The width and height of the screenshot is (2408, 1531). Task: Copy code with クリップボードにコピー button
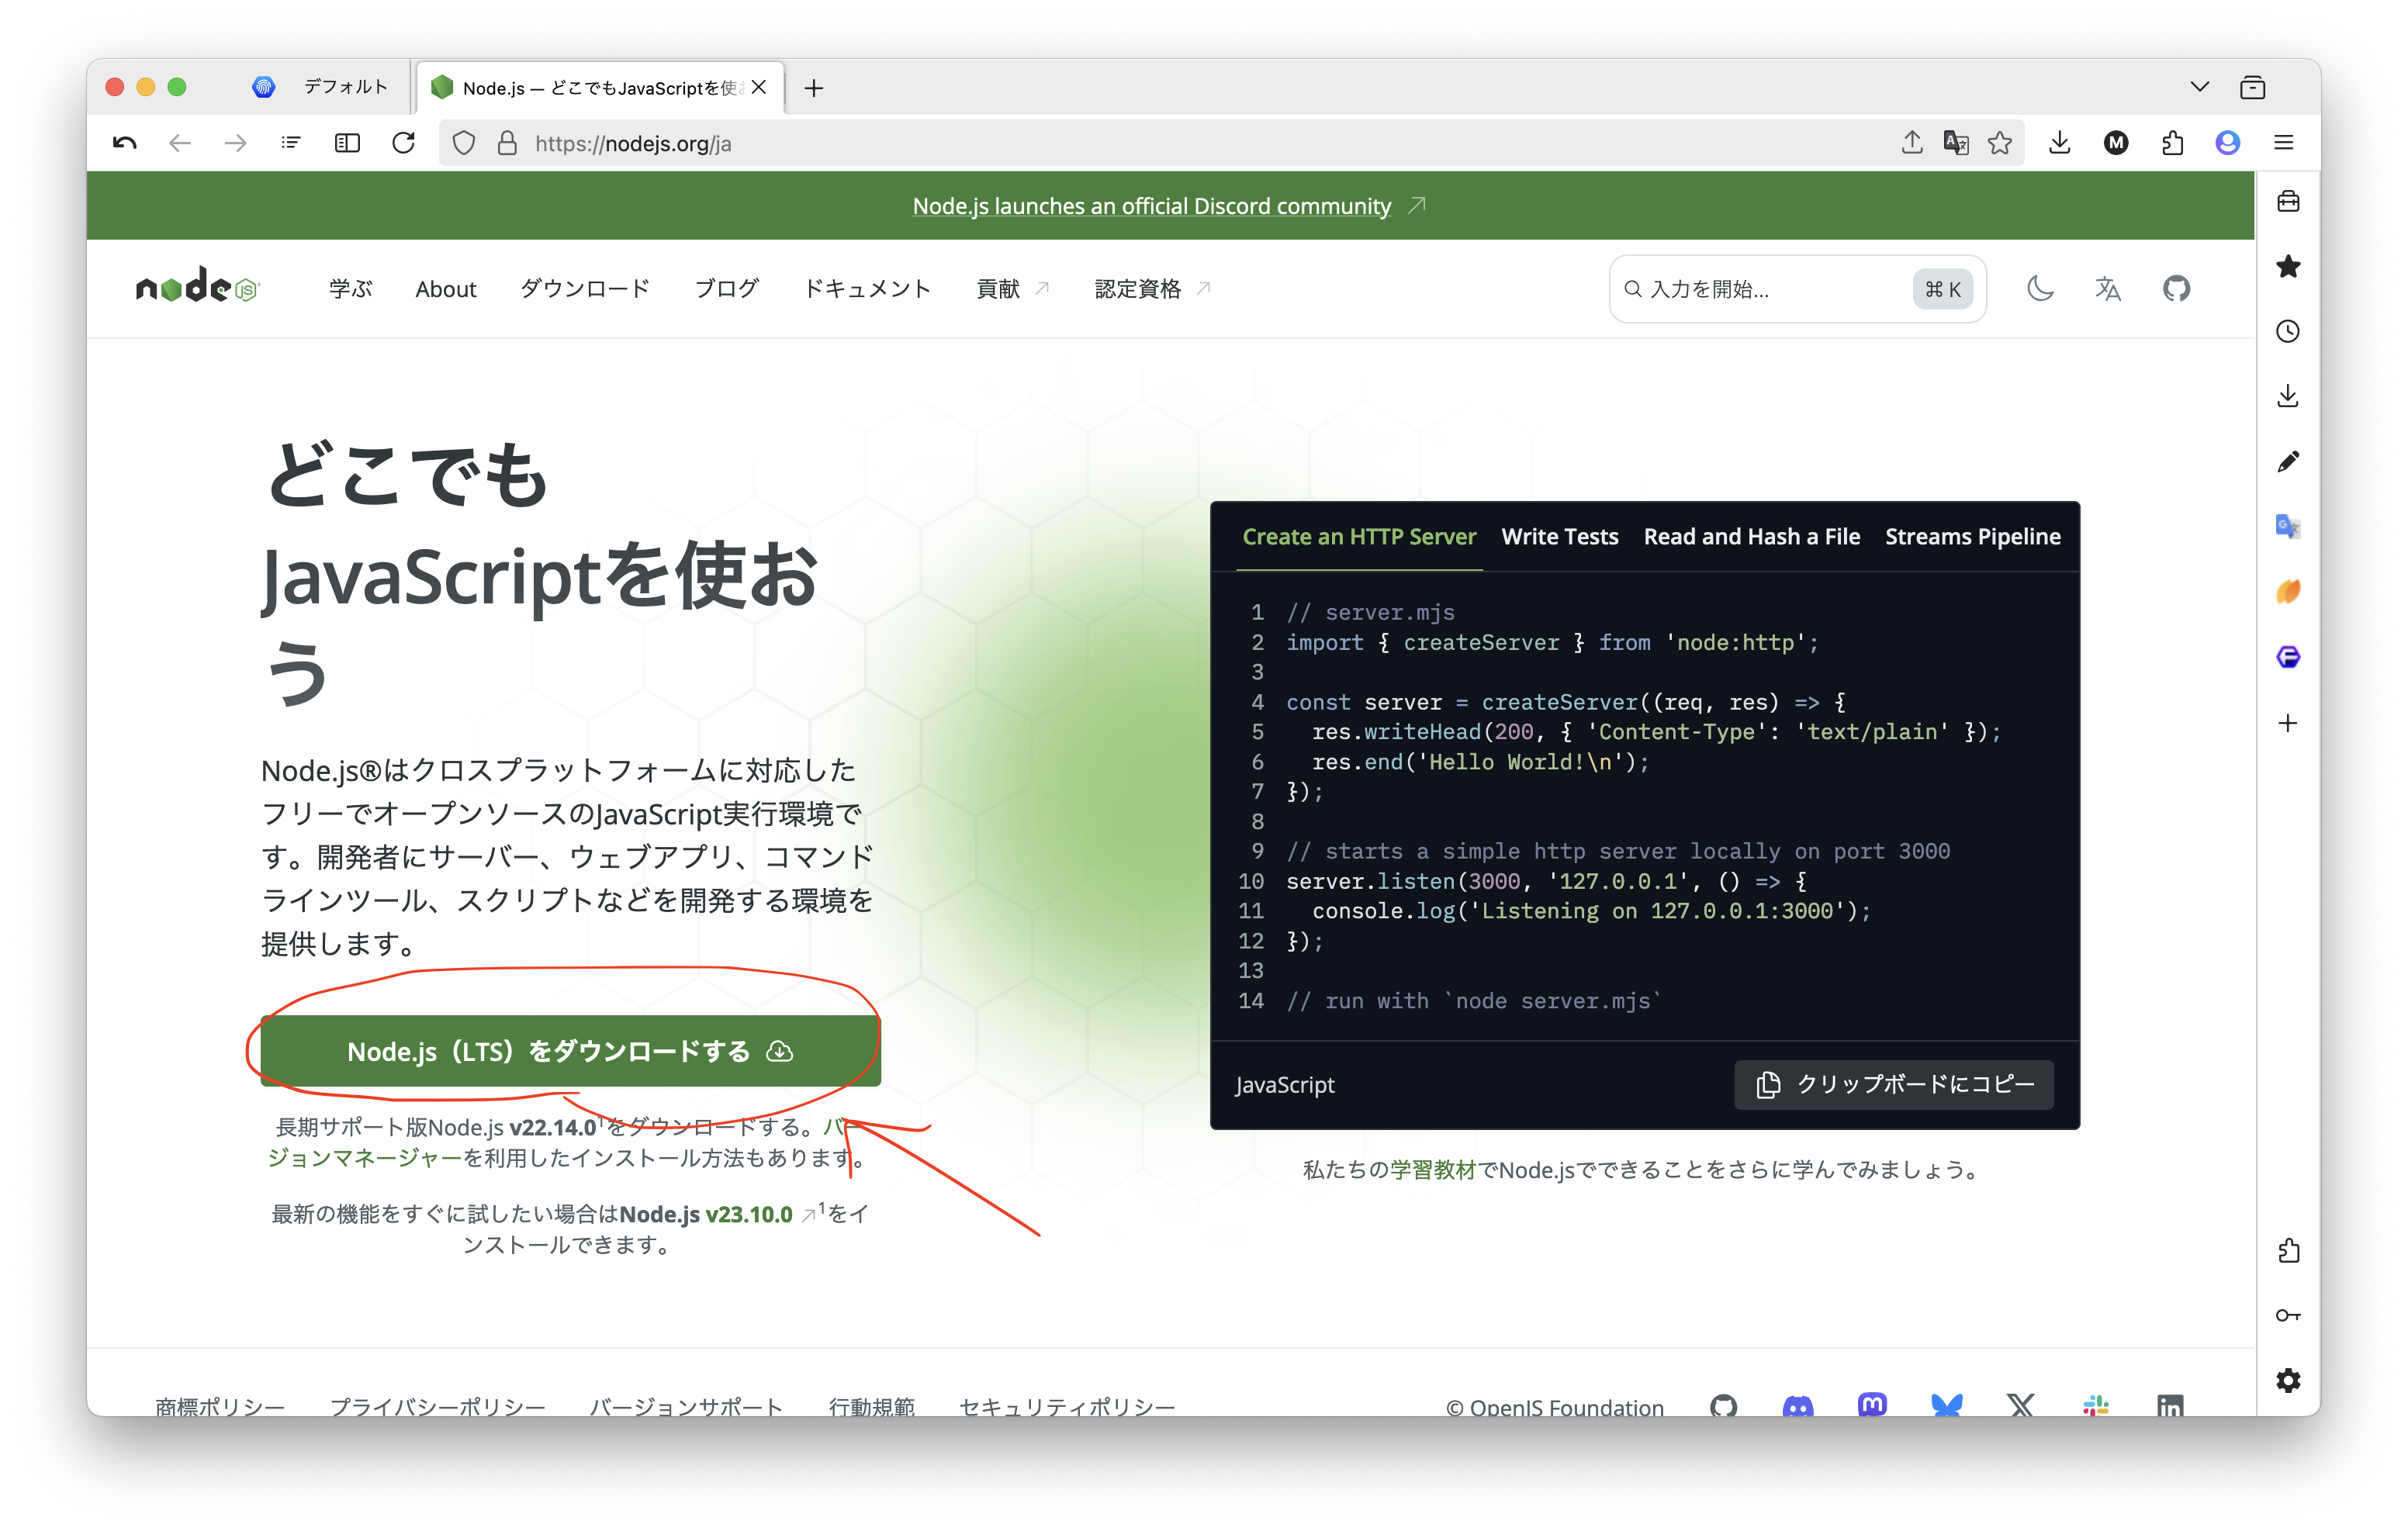[x=1894, y=1084]
